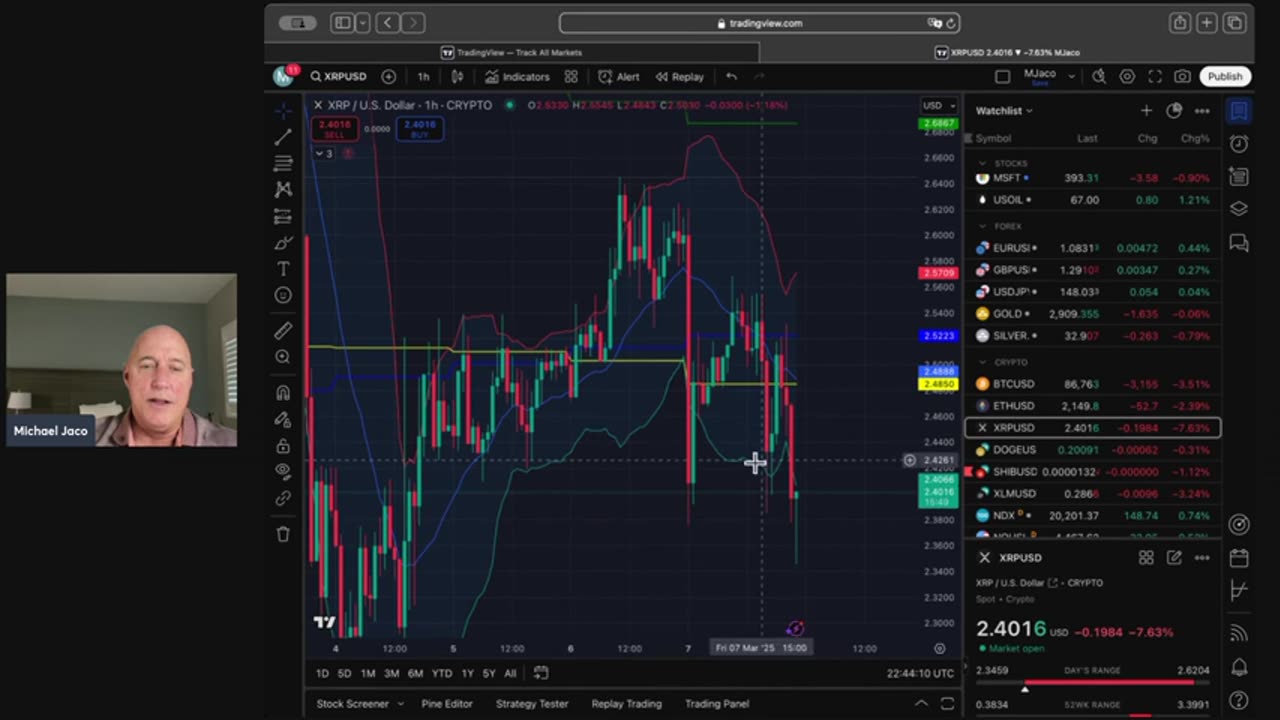Viewport: 1280px width, 720px height.
Task: Enter fullscreen chart mode
Action: [x=1155, y=76]
